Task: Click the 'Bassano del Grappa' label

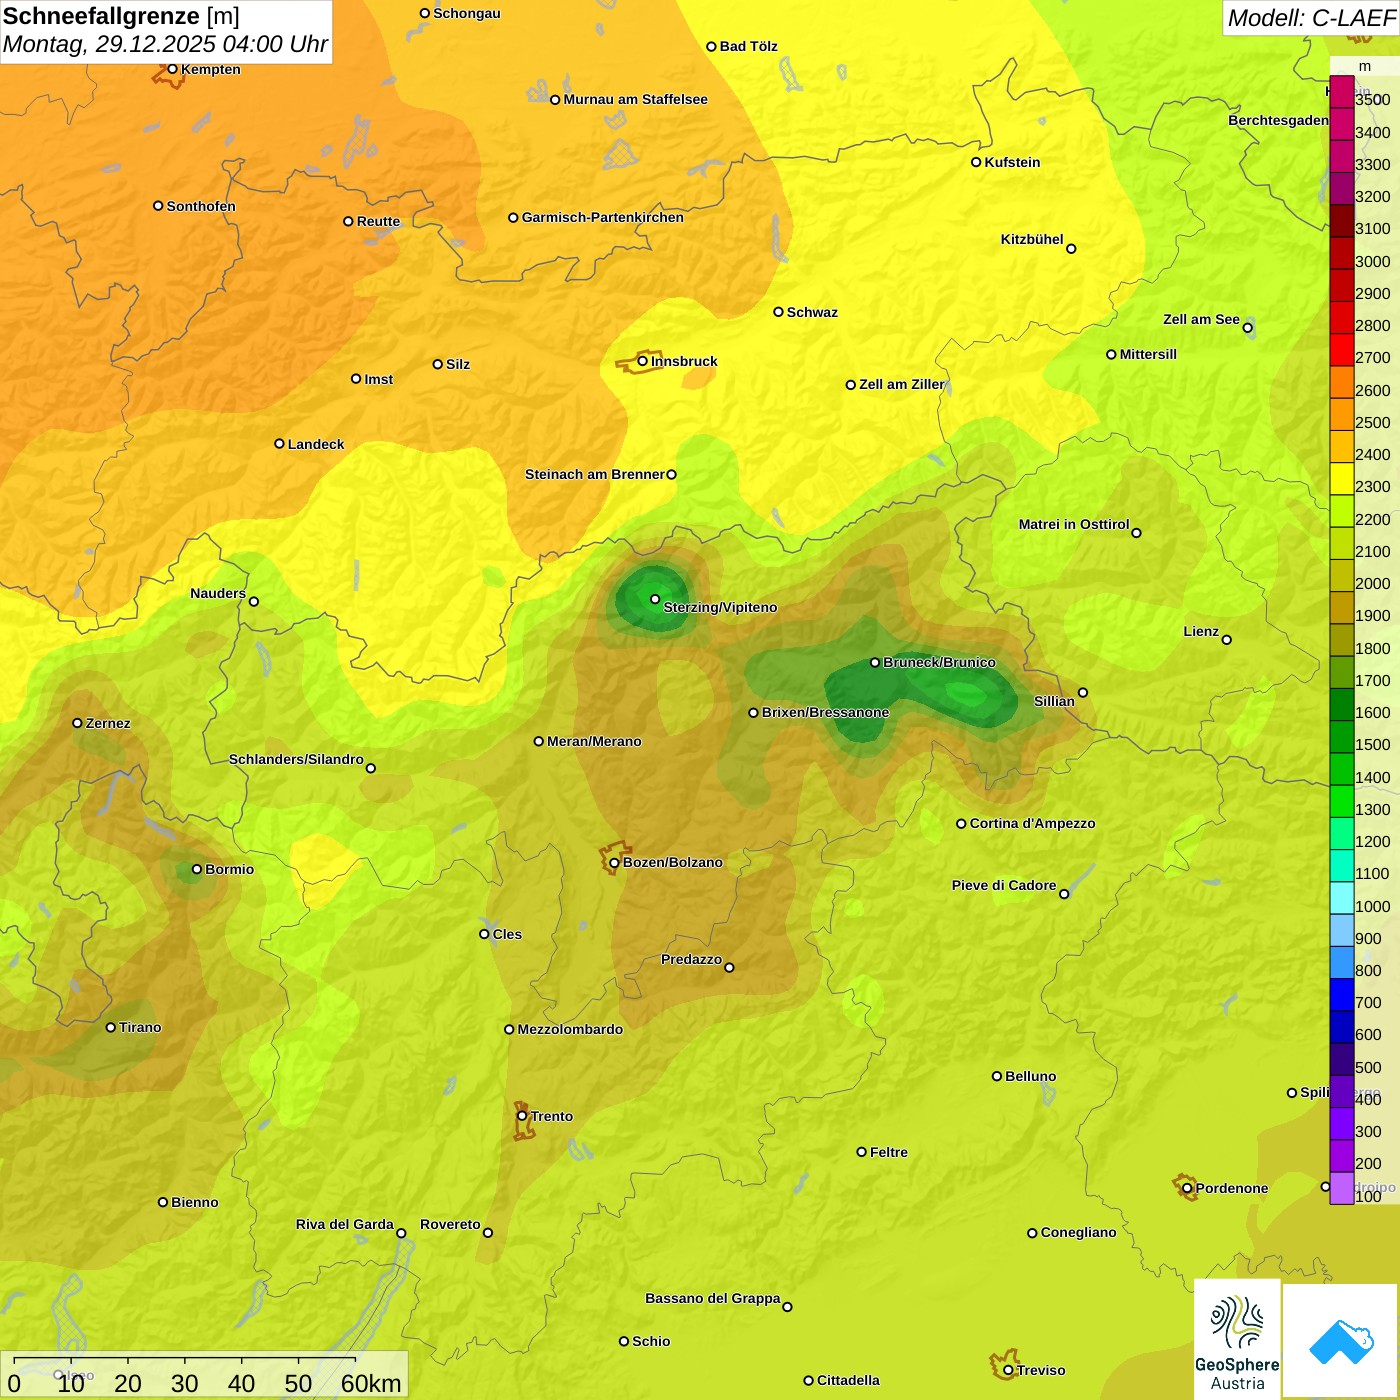Action: coord(713,1299)
